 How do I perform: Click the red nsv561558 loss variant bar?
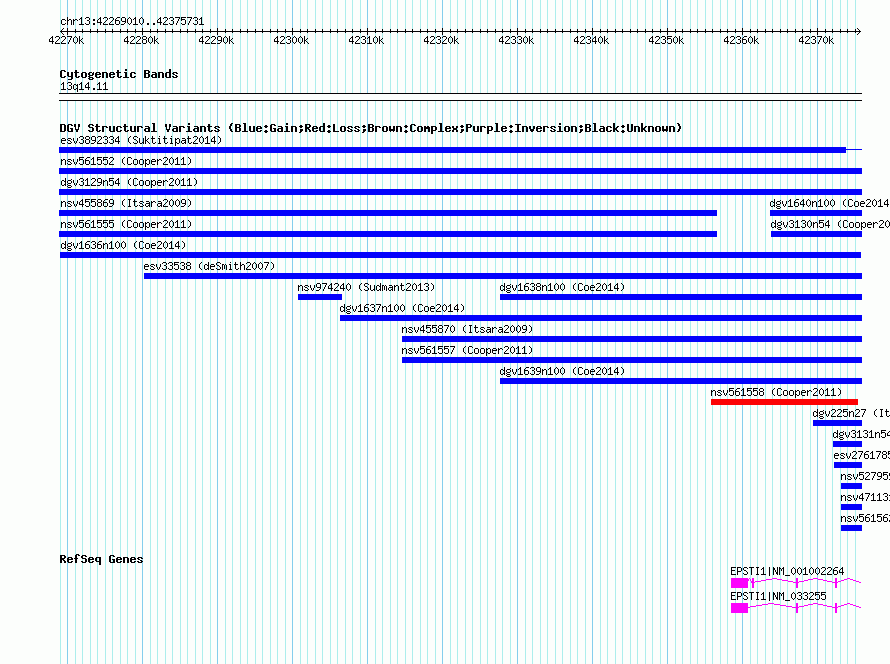pos(784,402)
